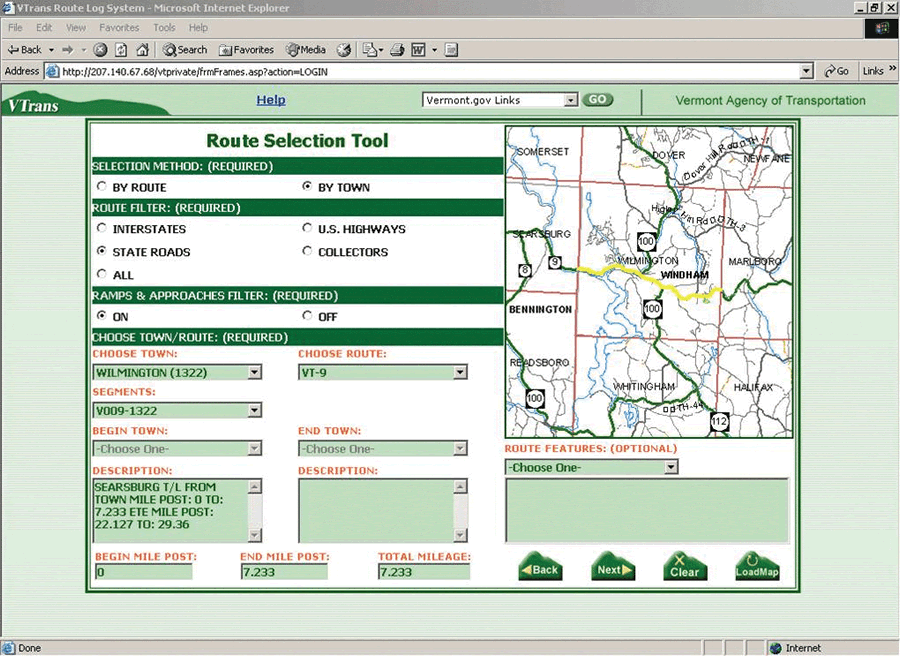Expand the Choose Route VT-9 dropdown
This screenshot has height=656, width=900.
(x=460, y=372)
